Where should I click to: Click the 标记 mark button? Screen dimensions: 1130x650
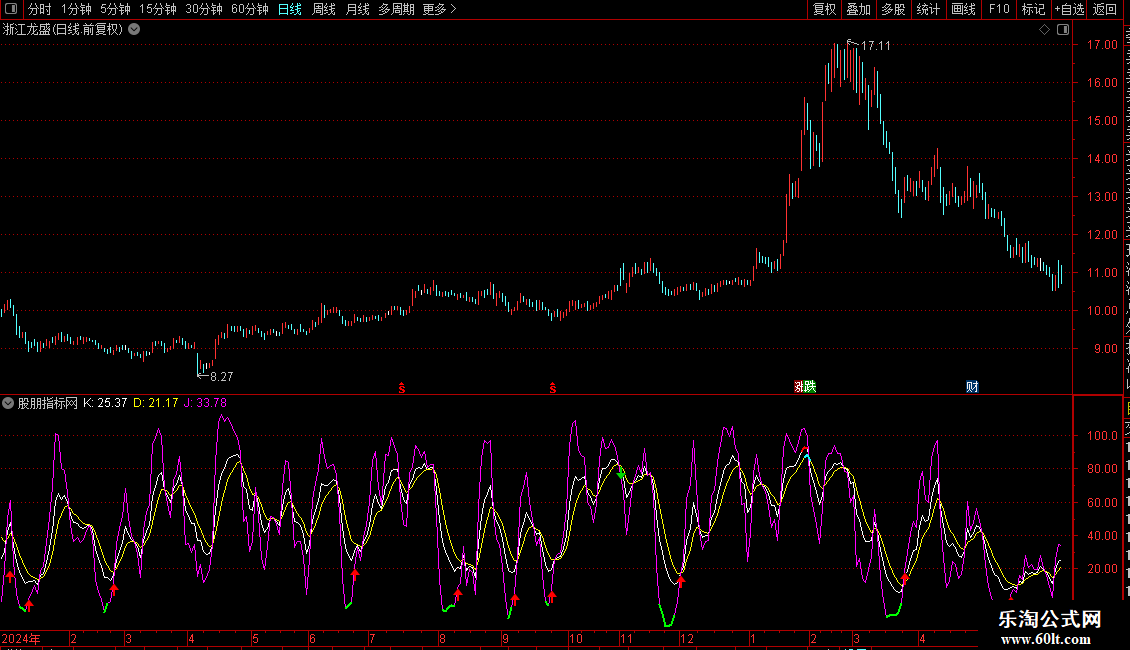[x=1033, y=9]
